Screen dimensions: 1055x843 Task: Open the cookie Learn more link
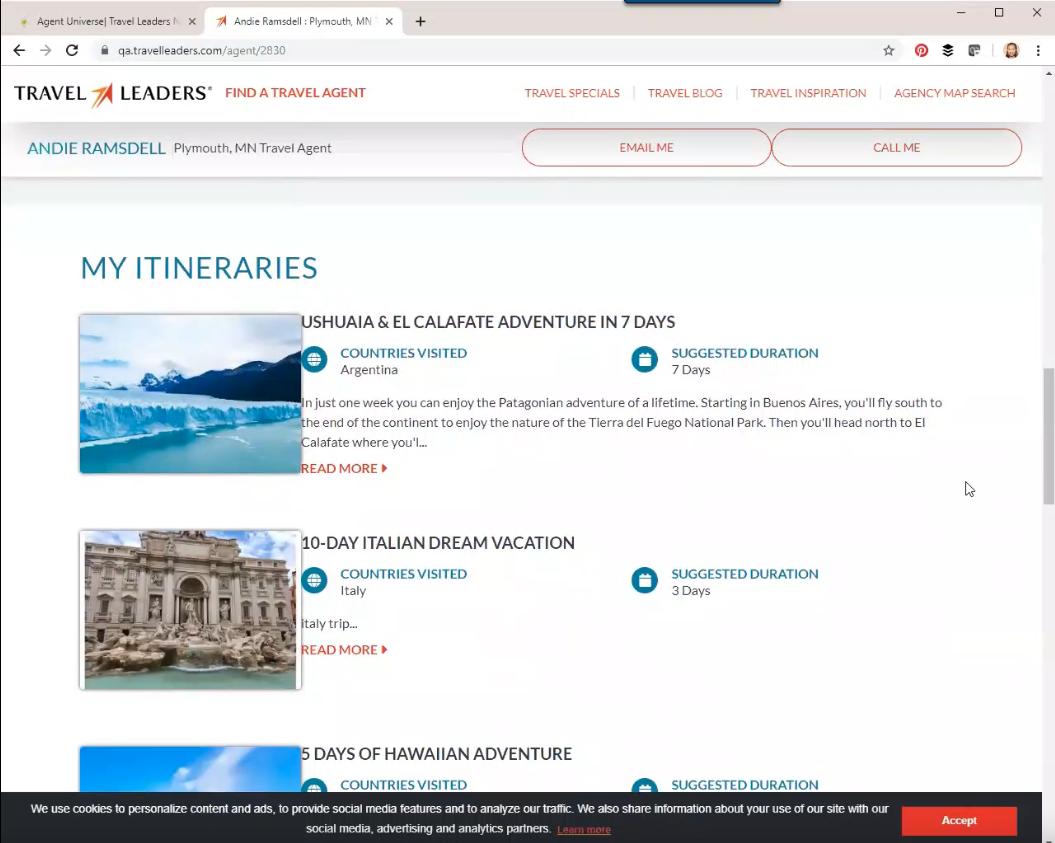tap(584, 830)
